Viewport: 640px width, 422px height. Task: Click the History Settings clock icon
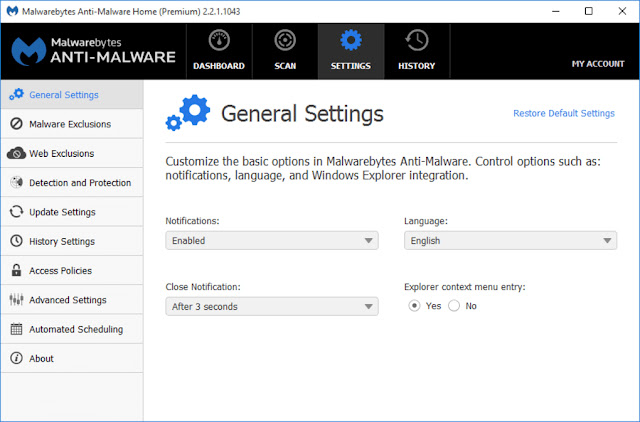coord(16,241)
